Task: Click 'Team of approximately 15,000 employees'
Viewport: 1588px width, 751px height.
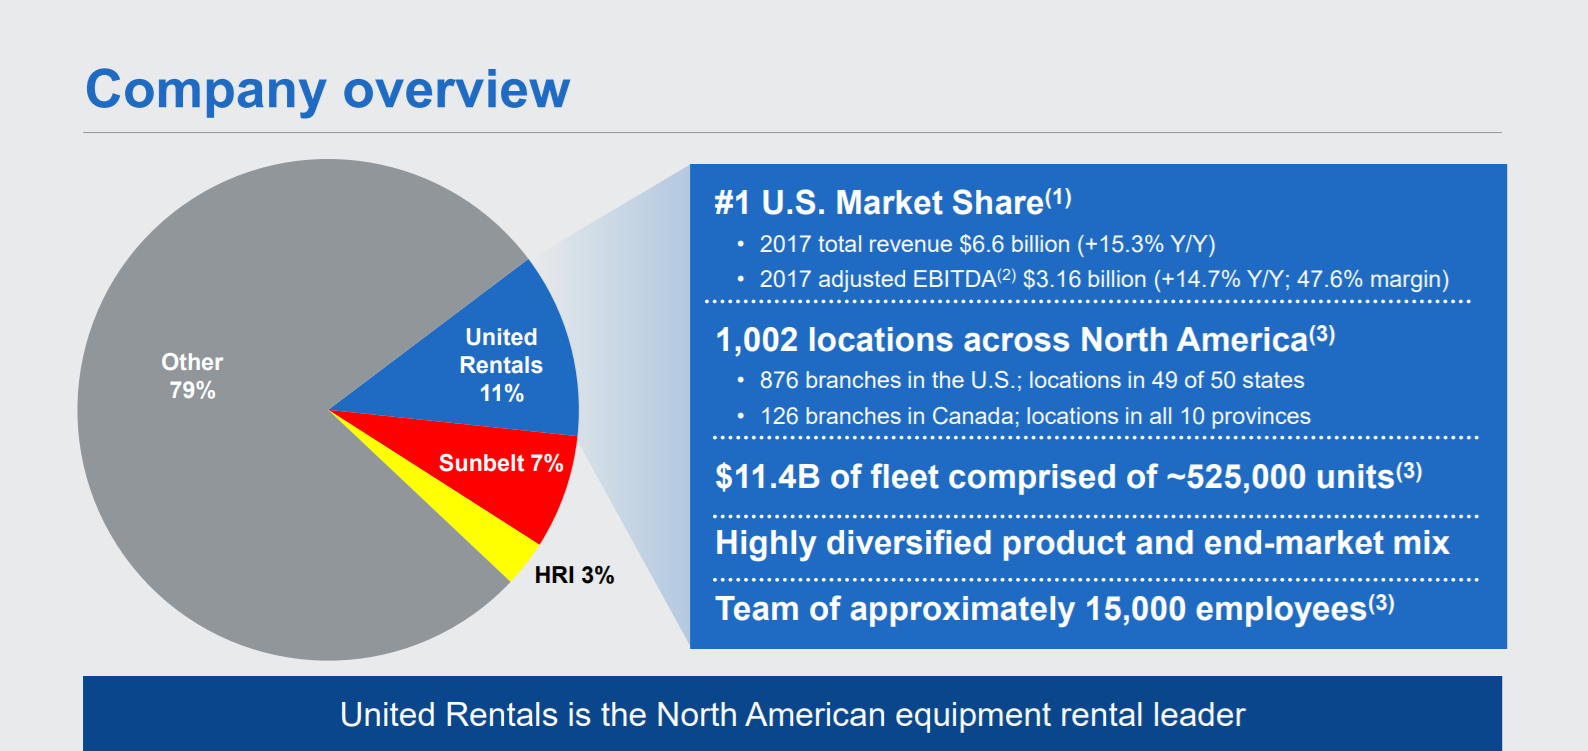Action: click(x=1055, y=608)
